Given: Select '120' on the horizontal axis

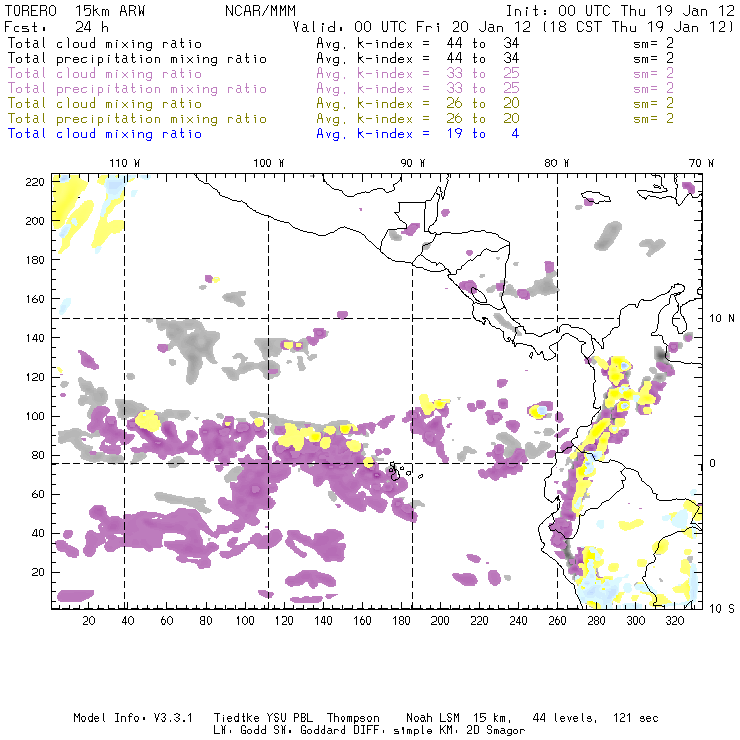Looking at the screenshot, I should tap(284, 621).
